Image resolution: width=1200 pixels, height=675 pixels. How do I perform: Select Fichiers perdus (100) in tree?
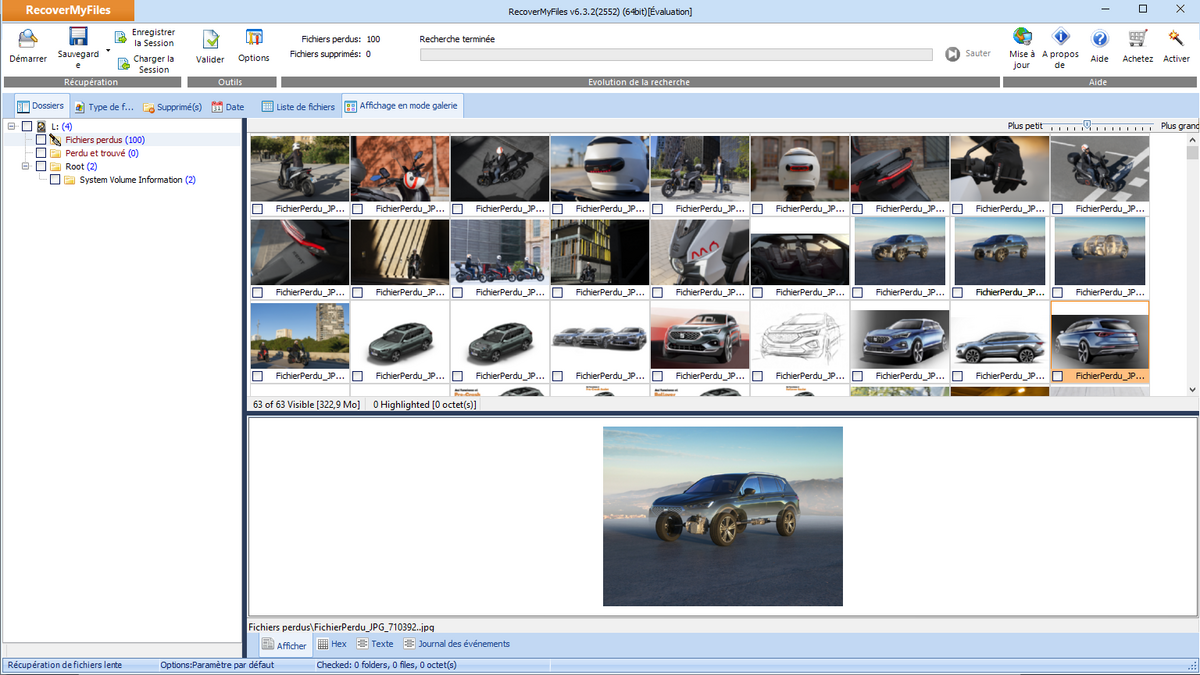tap(105, 140)
